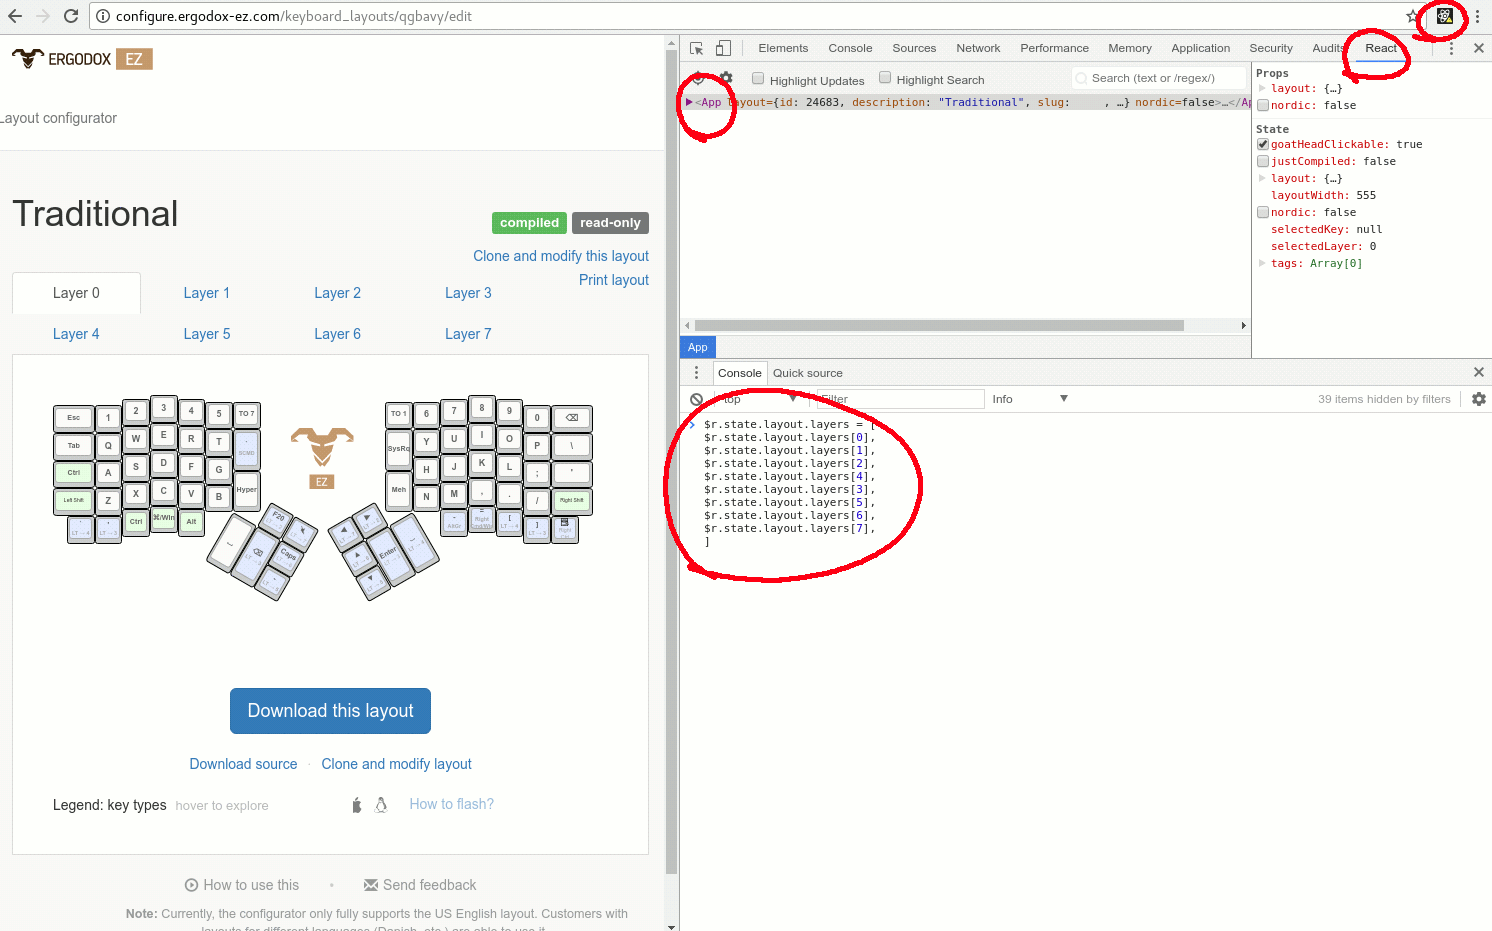Screen dimensions: 1492x931
Task: Toggle the nordic checkbox under State
Action: tap(1263, 213)
